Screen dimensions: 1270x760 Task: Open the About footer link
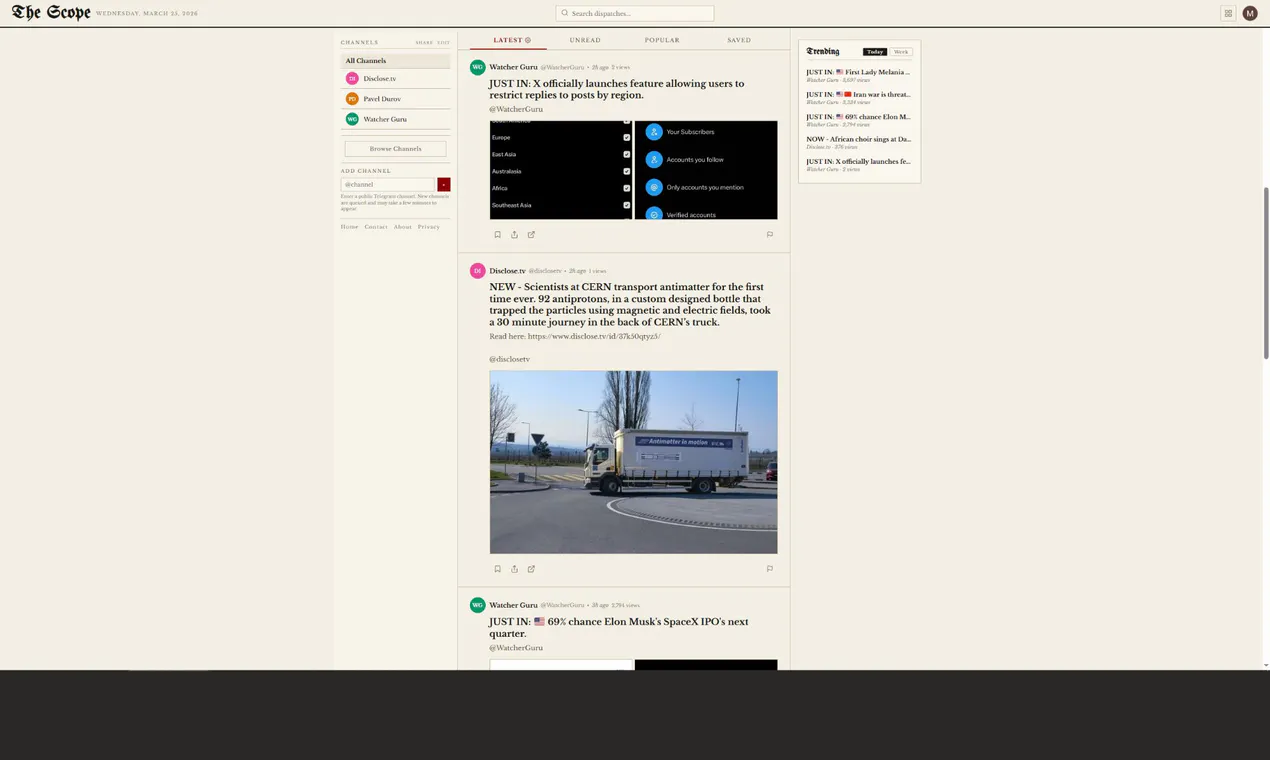tap(402, 227)
